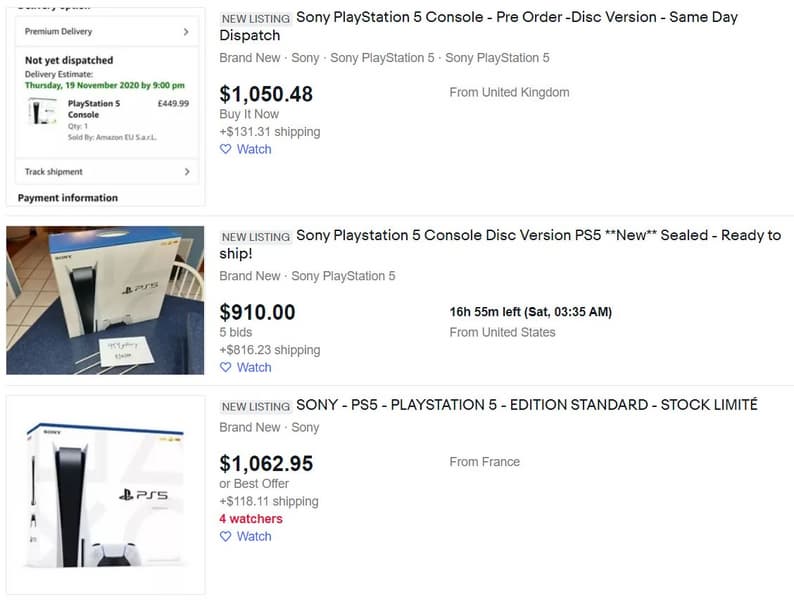Click the 16h 55m left auction timer
The height and width of the screenshot is (600, 794).
click(x=530, y=312)
